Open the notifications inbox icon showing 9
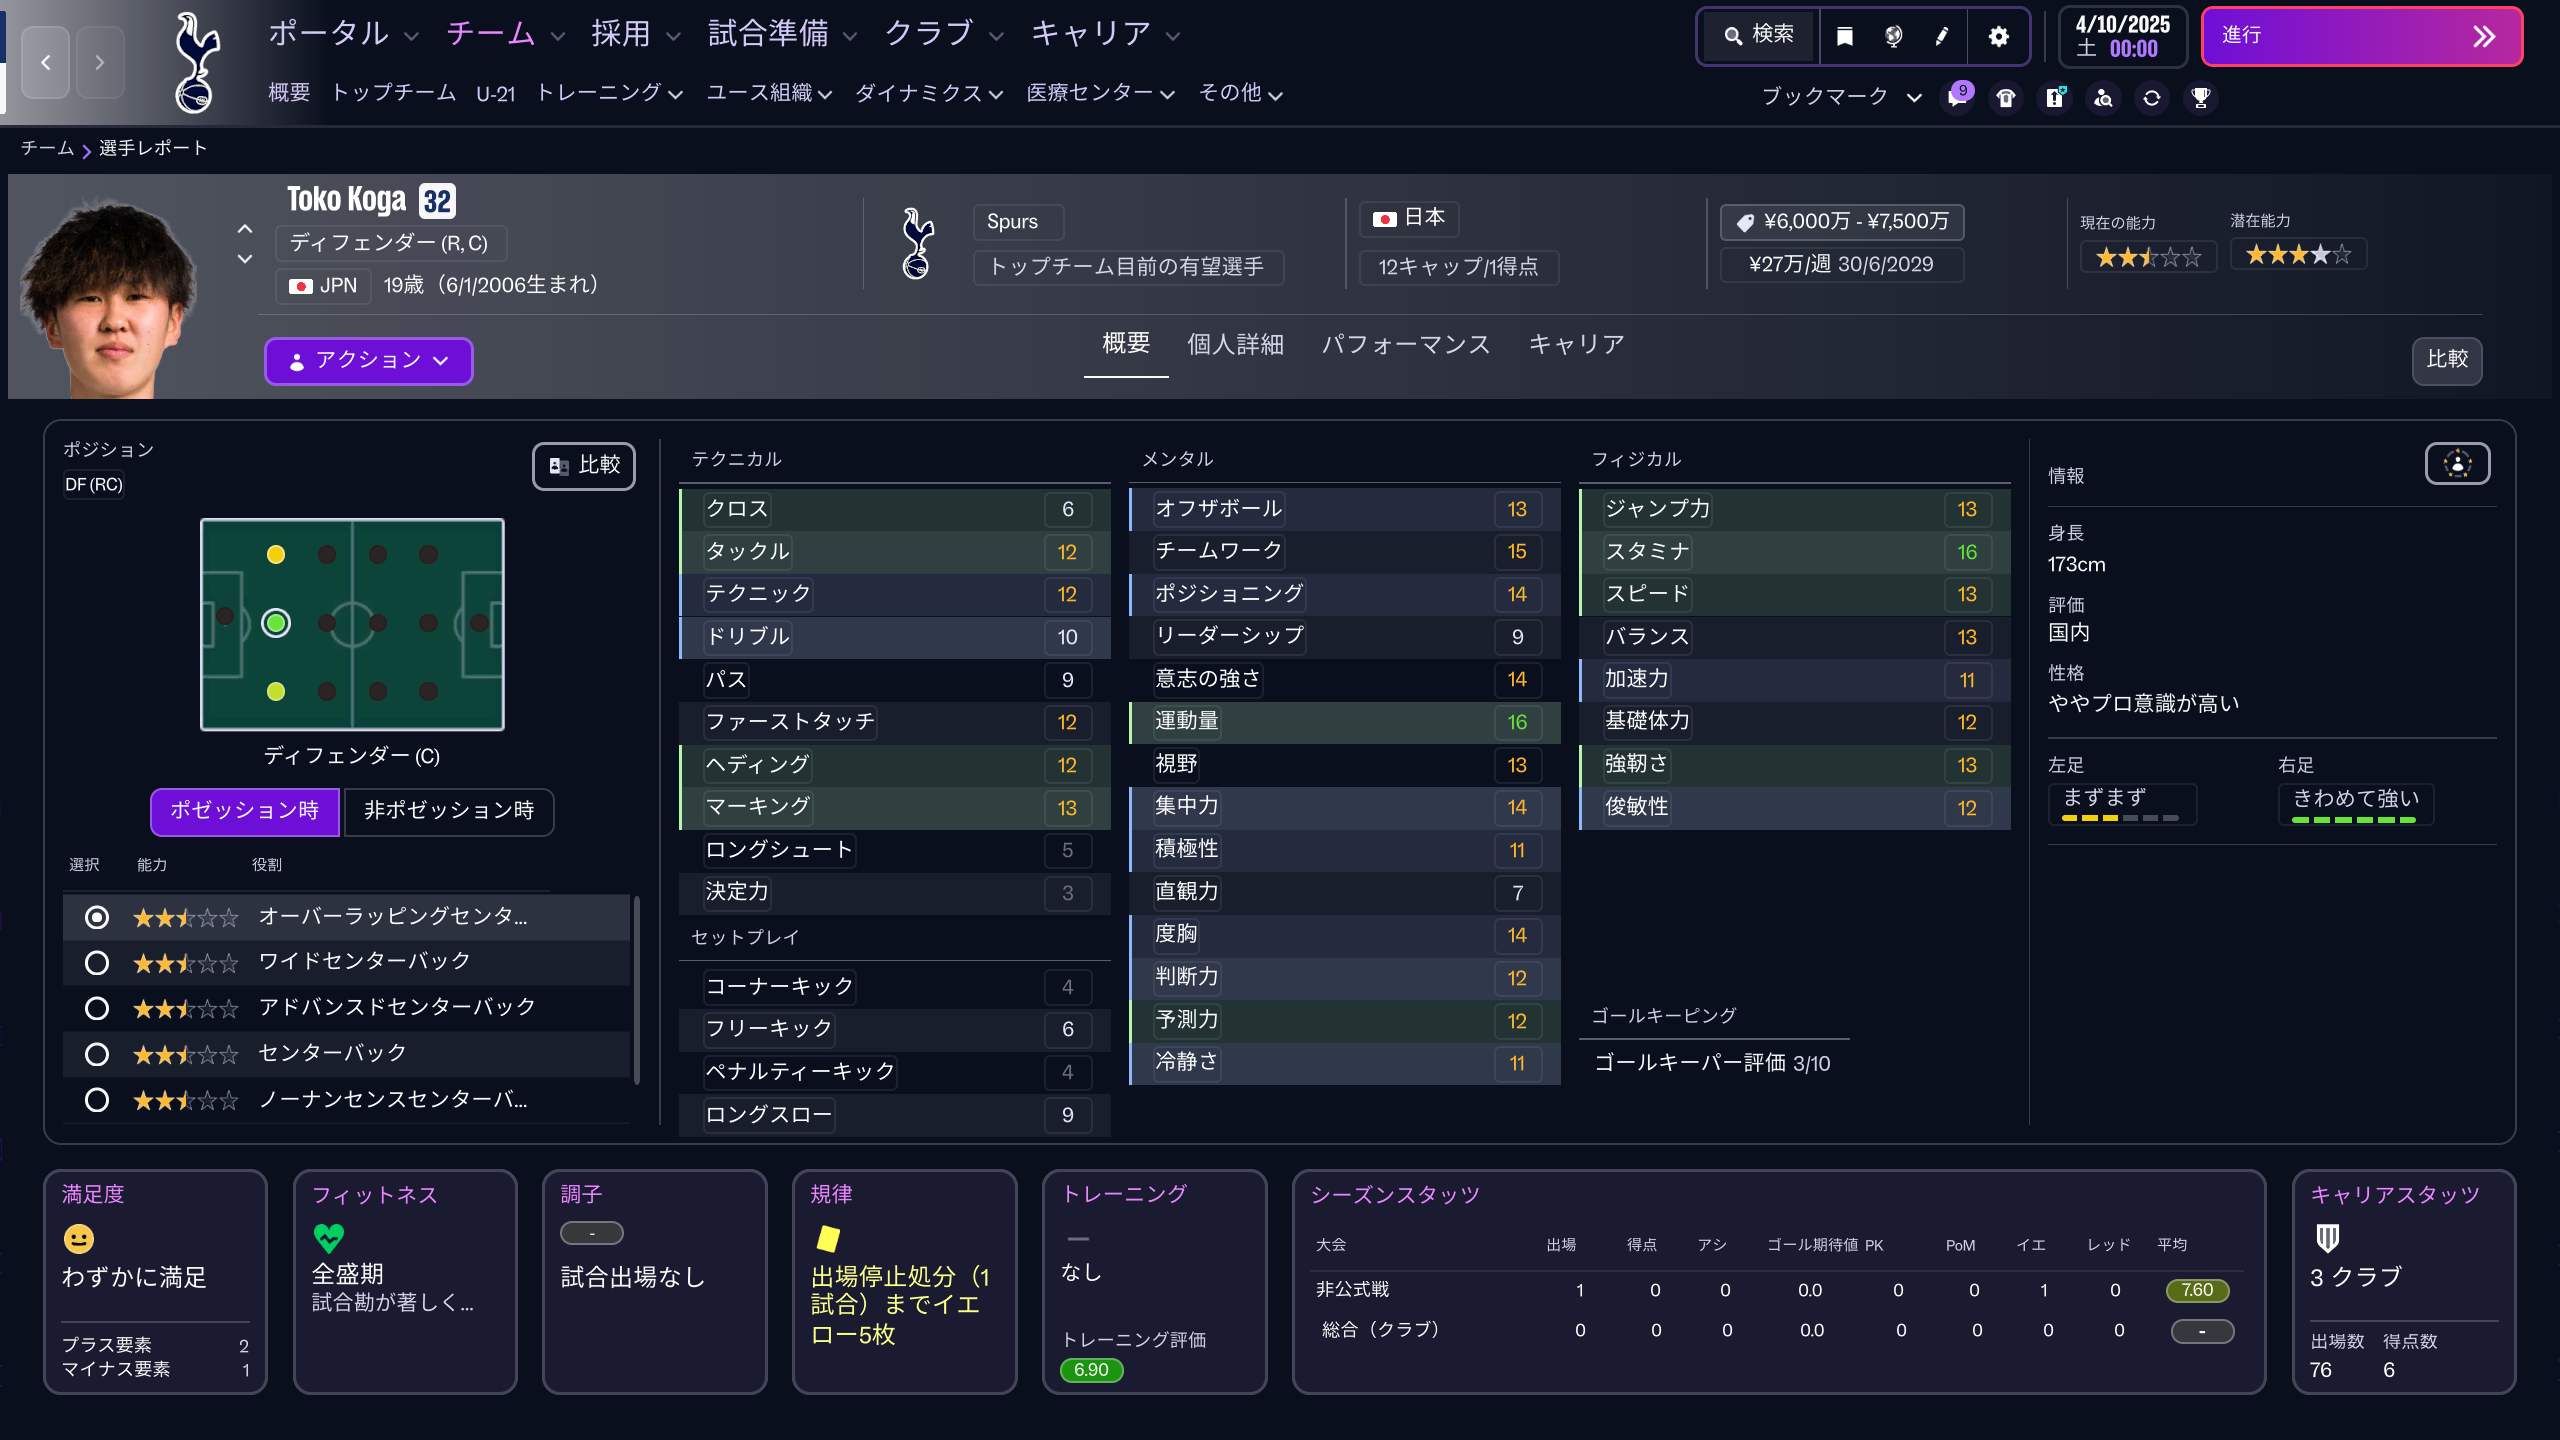The image size is (2560, 1440). pyautogui.click(x=1958, y=97)
